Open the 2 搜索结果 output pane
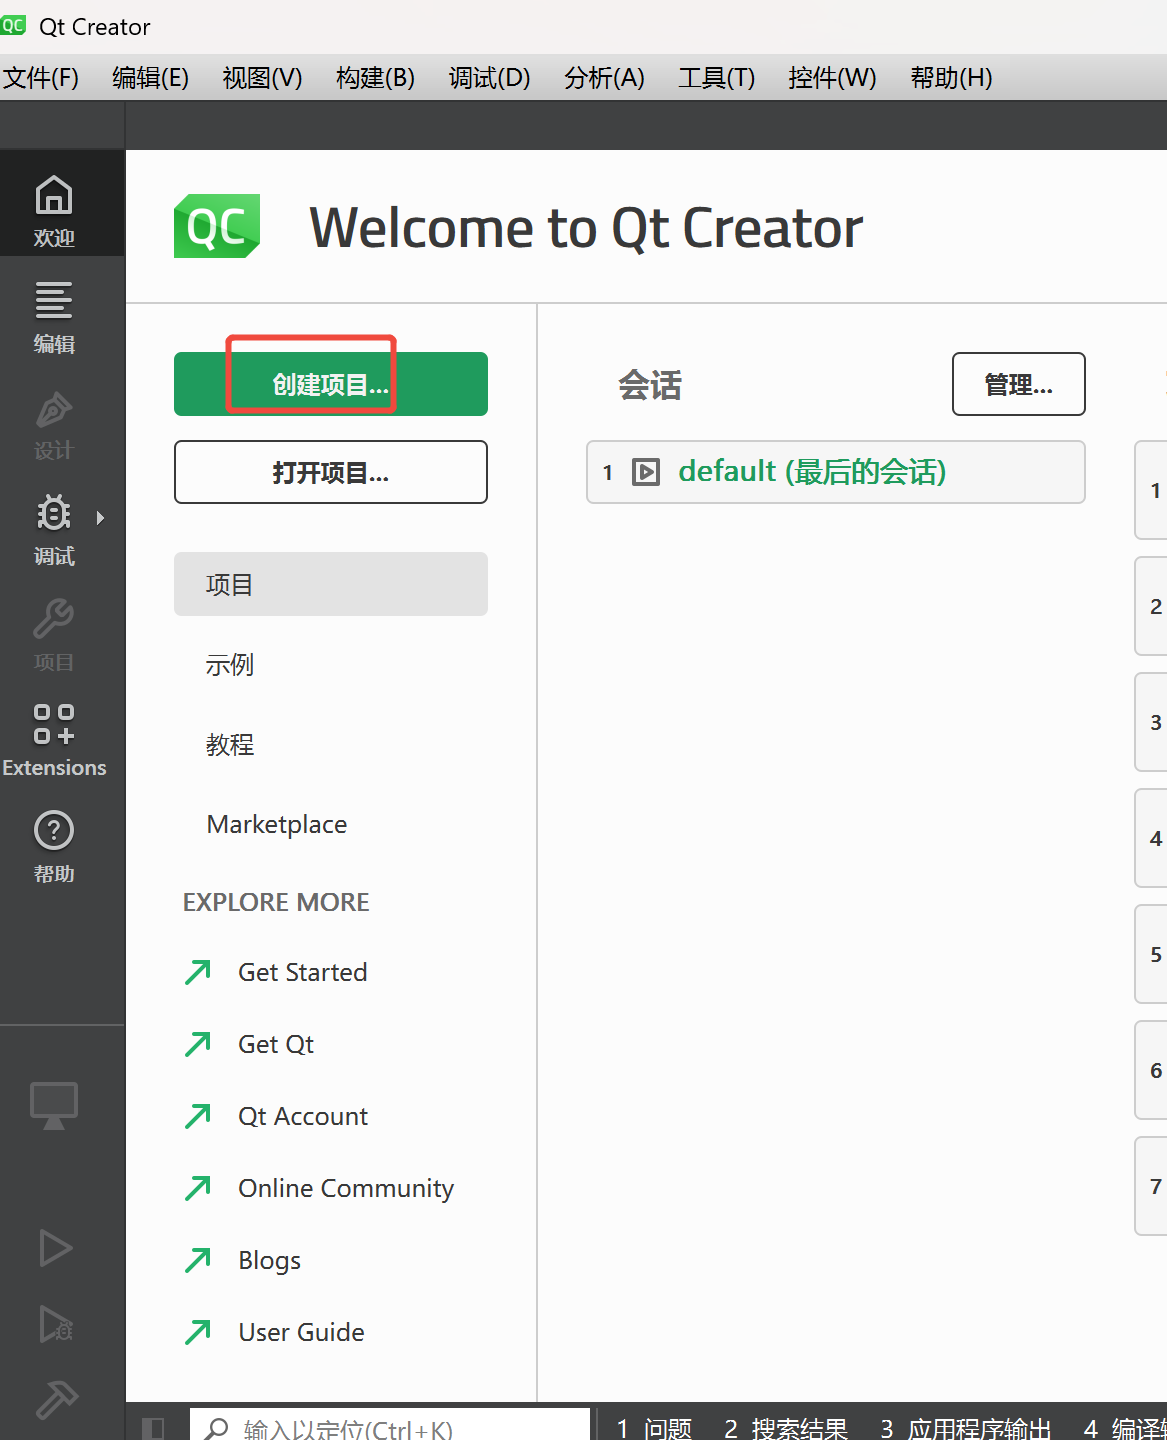The width and height of the screenshot is (1167, 1440). pos(786,1428)
